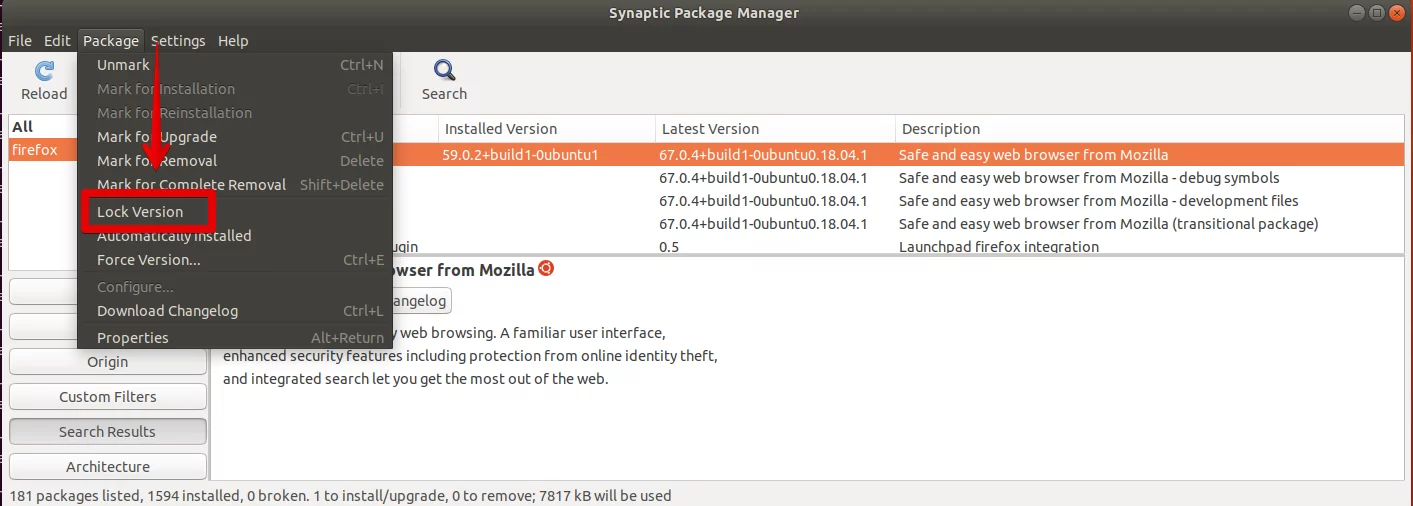
Task: Click the Search Results button
Action: pyautogui.click(x=108, y=432)
